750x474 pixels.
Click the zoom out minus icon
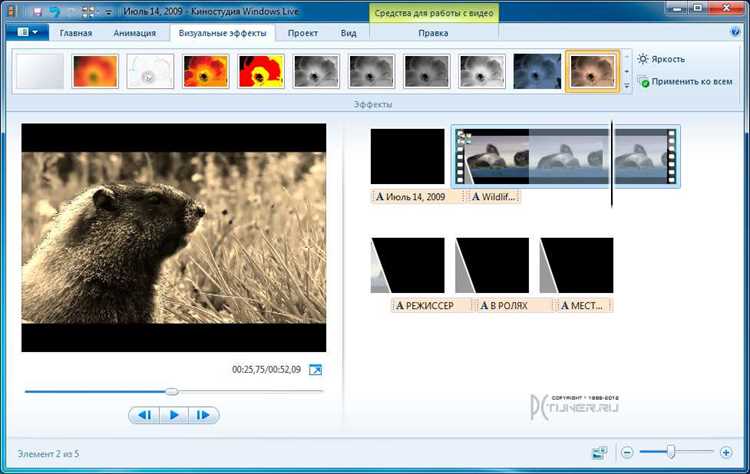627,452
